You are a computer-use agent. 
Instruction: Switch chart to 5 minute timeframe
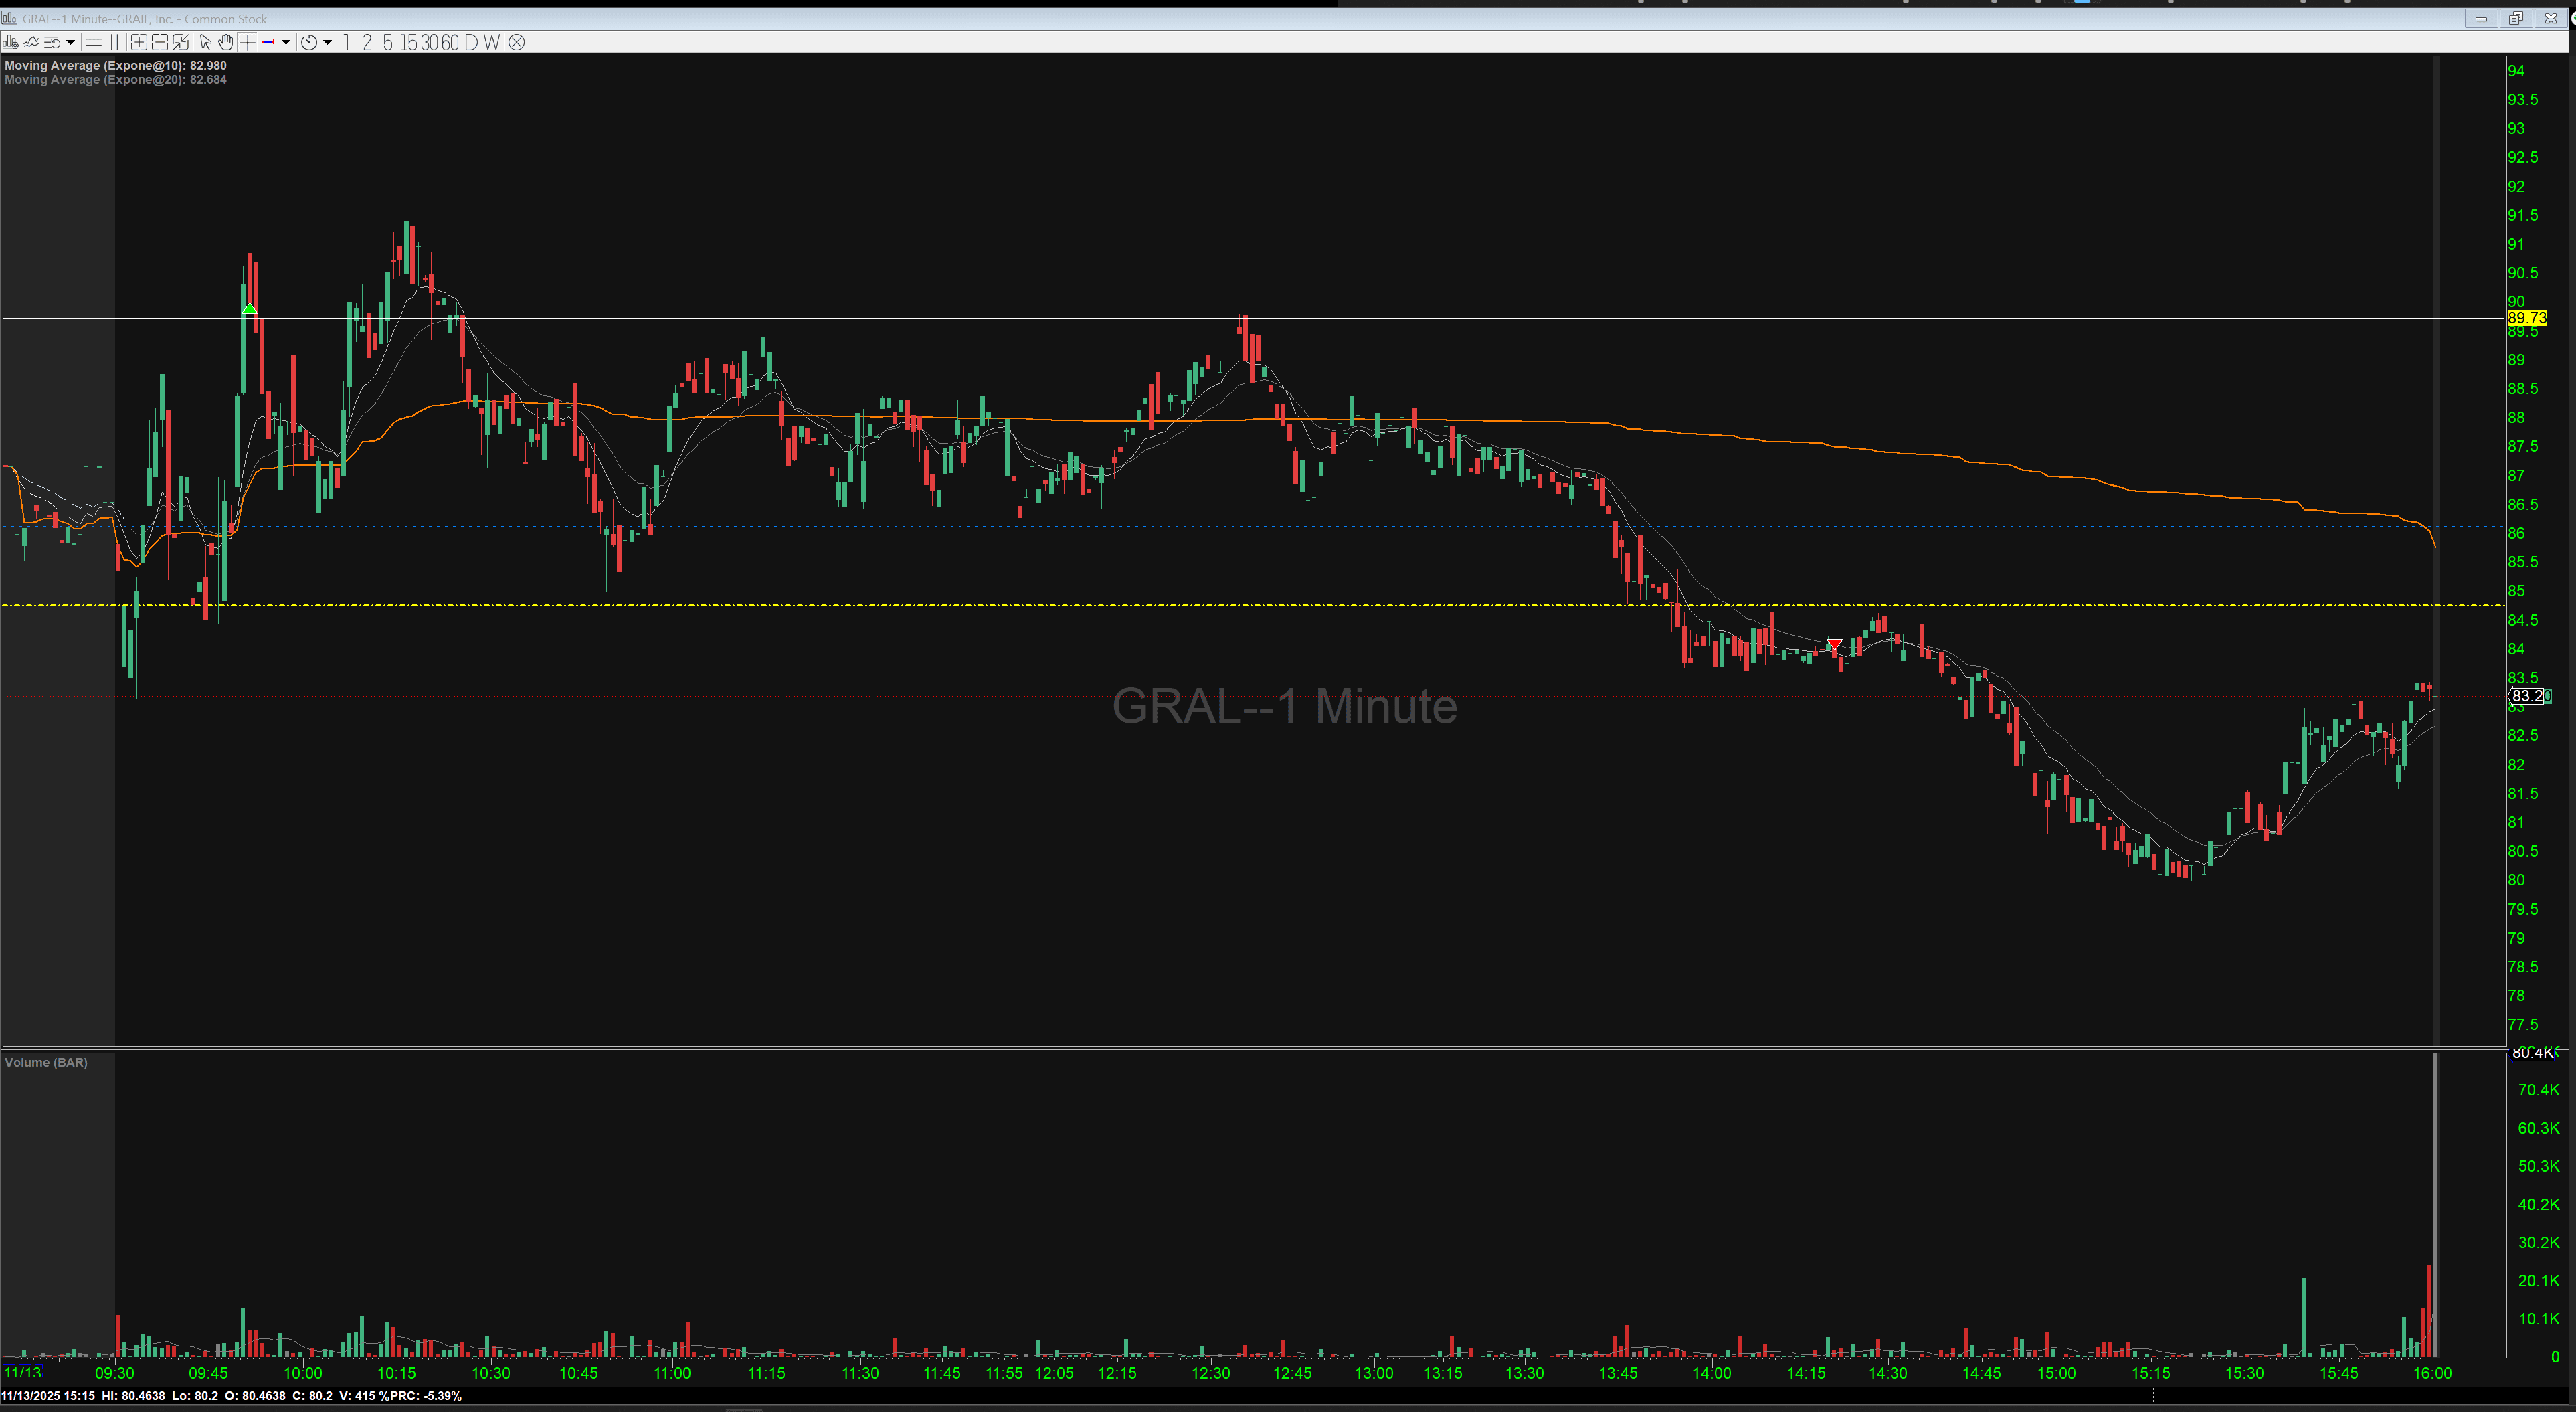(x=387, y=42)
